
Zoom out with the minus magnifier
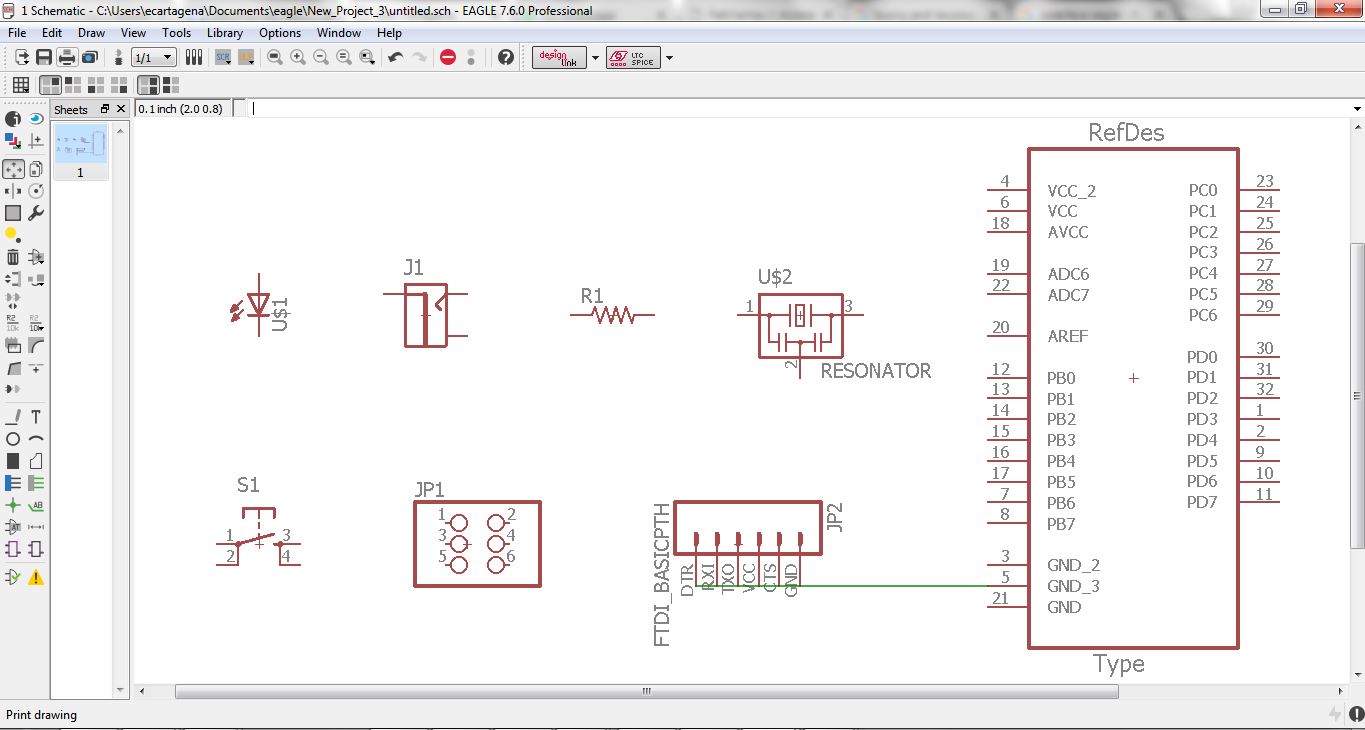(321, 57)
